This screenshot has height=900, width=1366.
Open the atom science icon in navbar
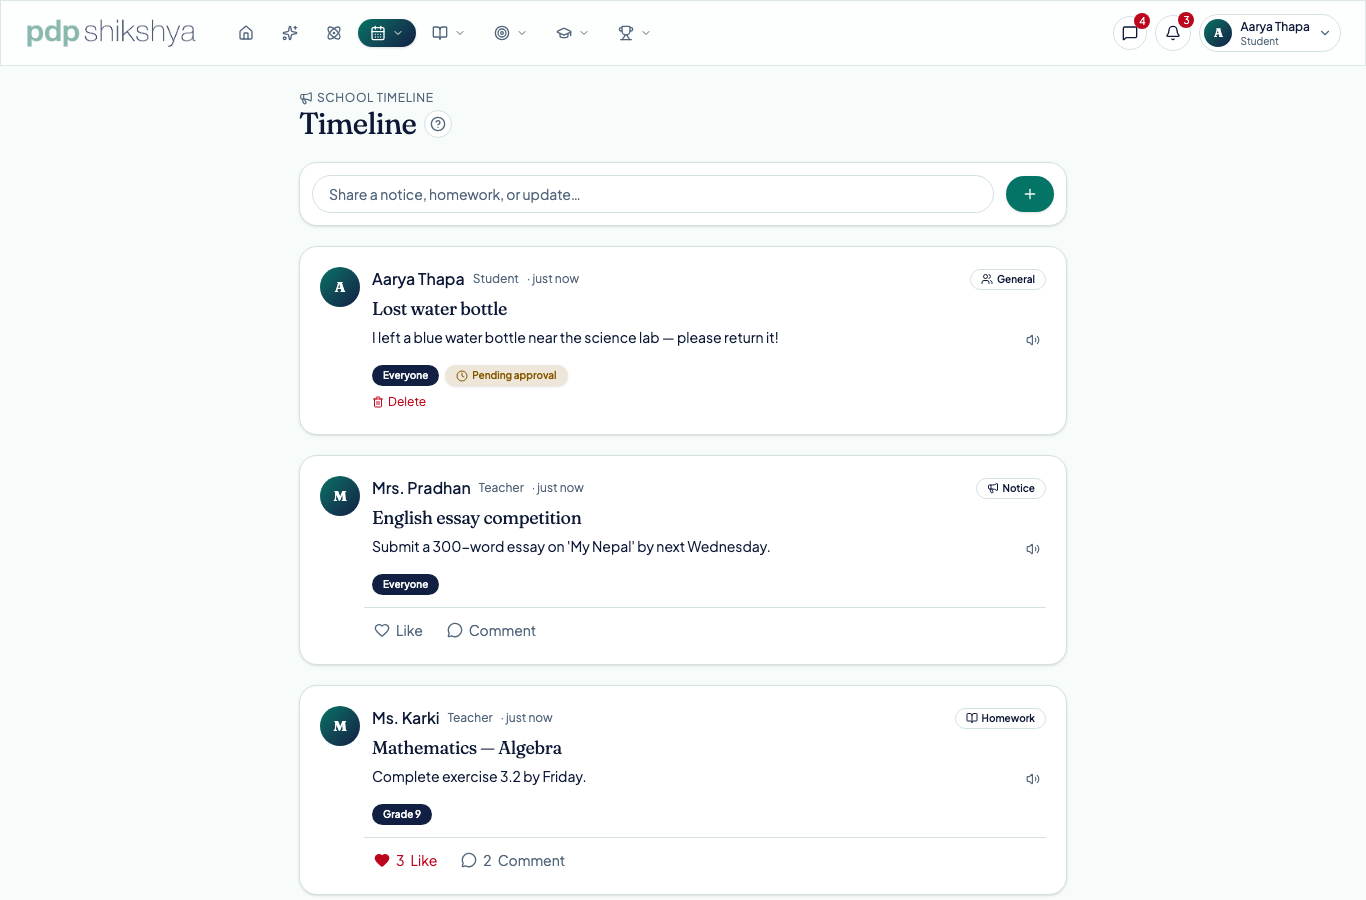click(x=334, y=33)
